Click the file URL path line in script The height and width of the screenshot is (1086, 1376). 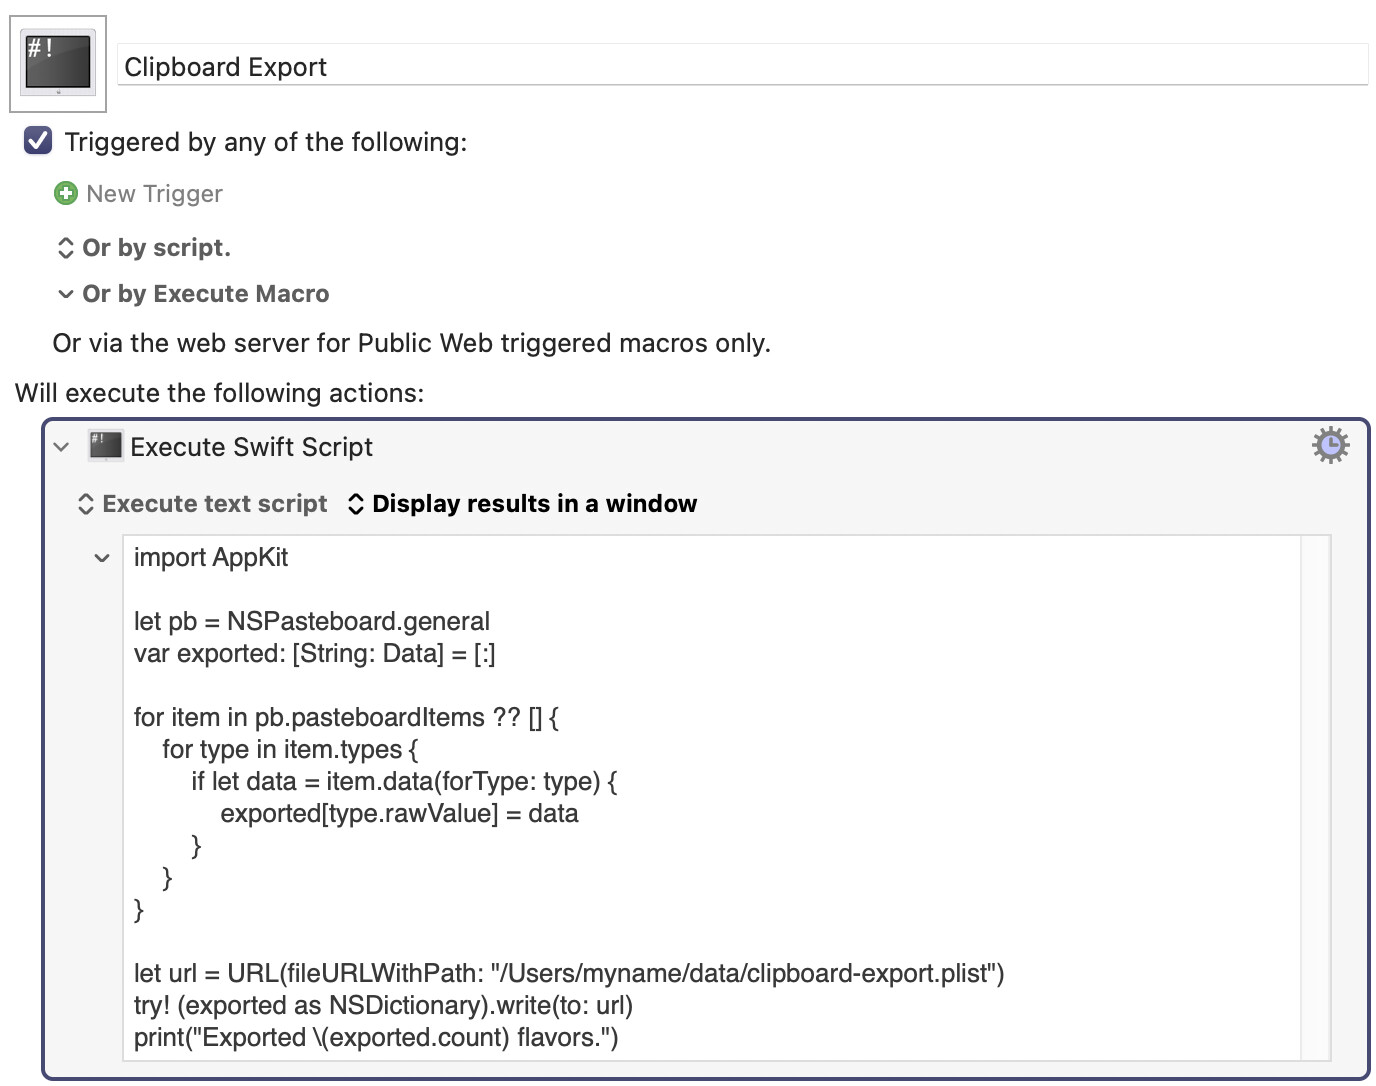click(568, 974)
